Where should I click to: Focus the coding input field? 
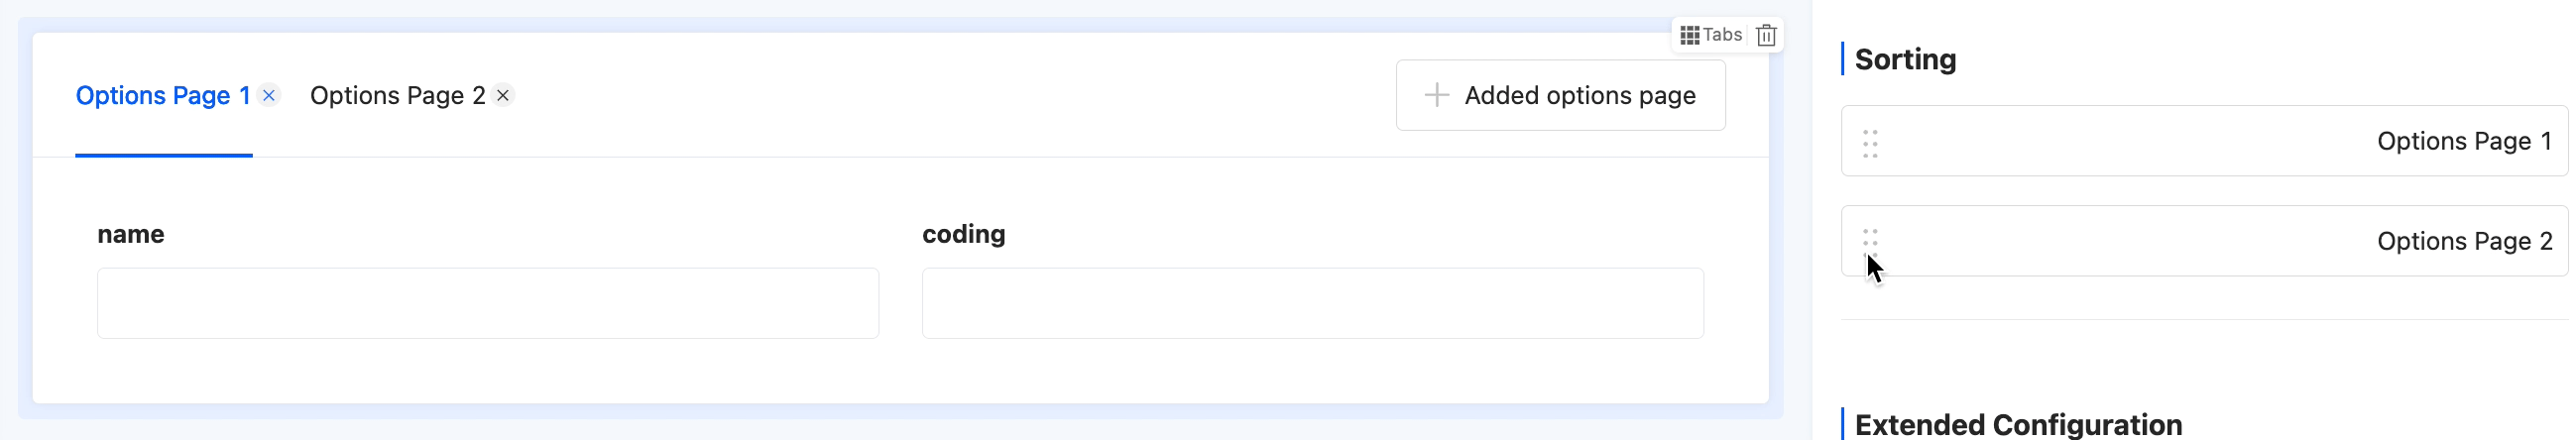1312,303
